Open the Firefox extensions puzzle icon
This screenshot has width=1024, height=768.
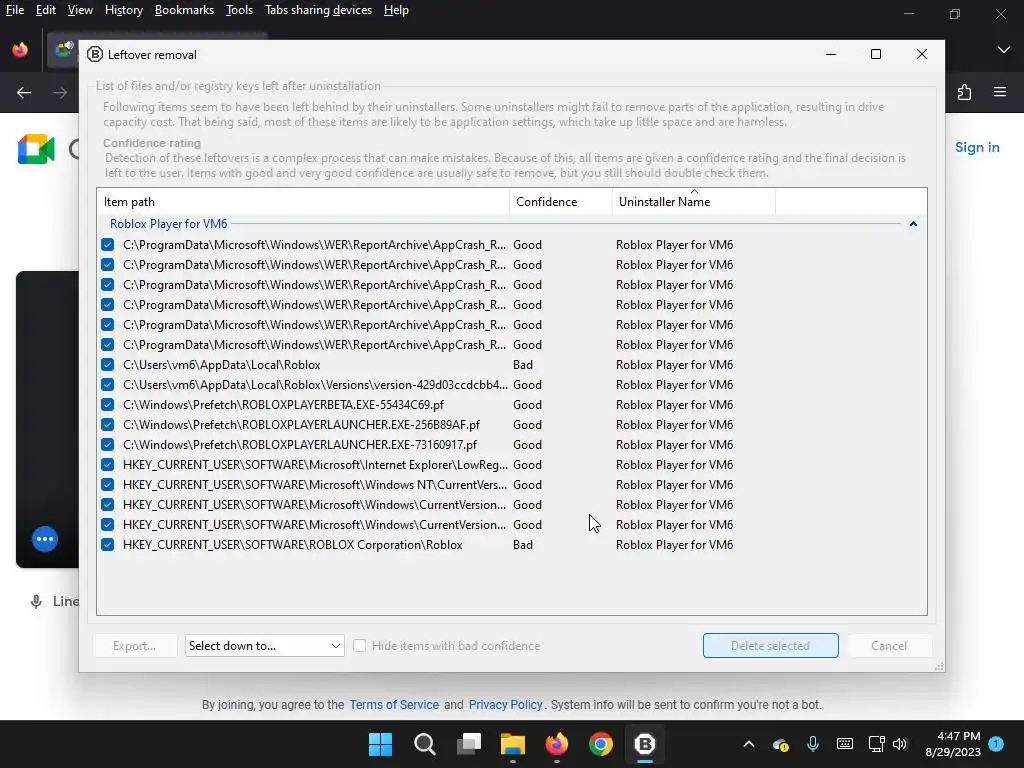pyautogui.click(x=965, y=92)
